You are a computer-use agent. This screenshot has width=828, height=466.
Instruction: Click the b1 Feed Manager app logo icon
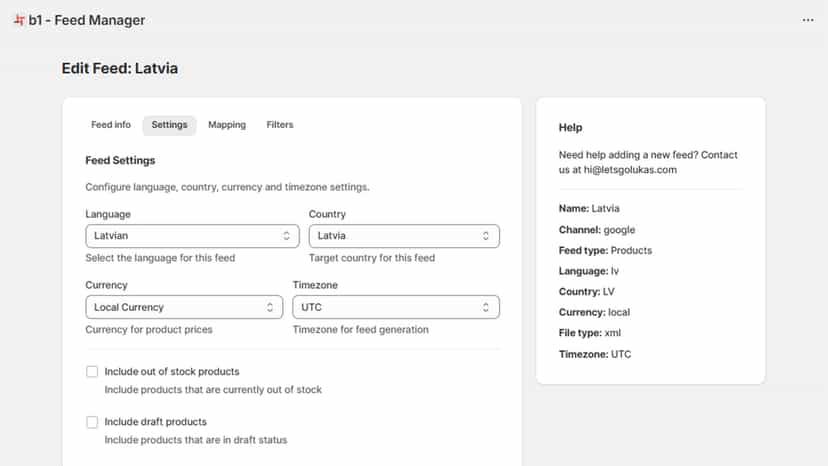pos(19,20)
